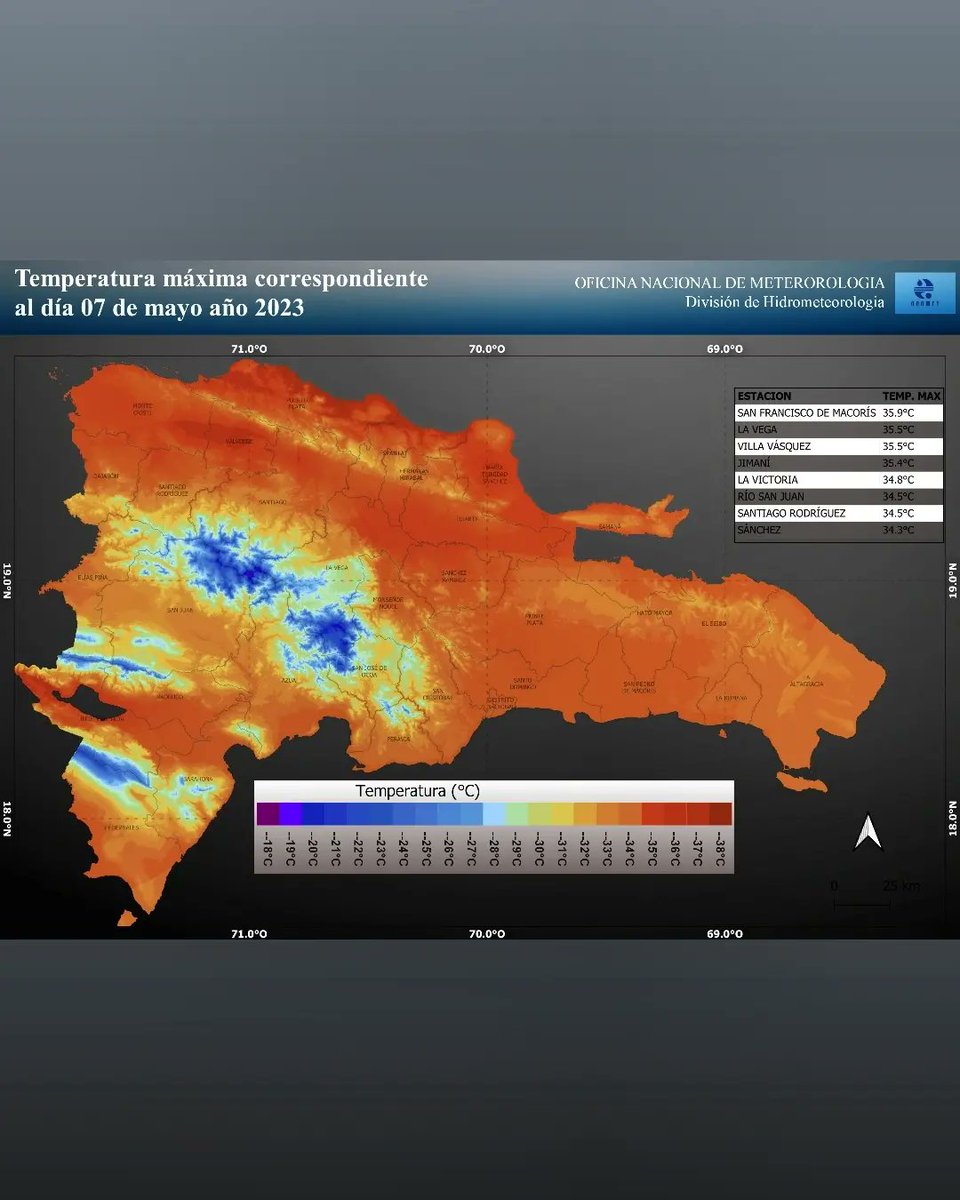Expand the ESTACION column header
The image size is (960, 1200).
765,395
